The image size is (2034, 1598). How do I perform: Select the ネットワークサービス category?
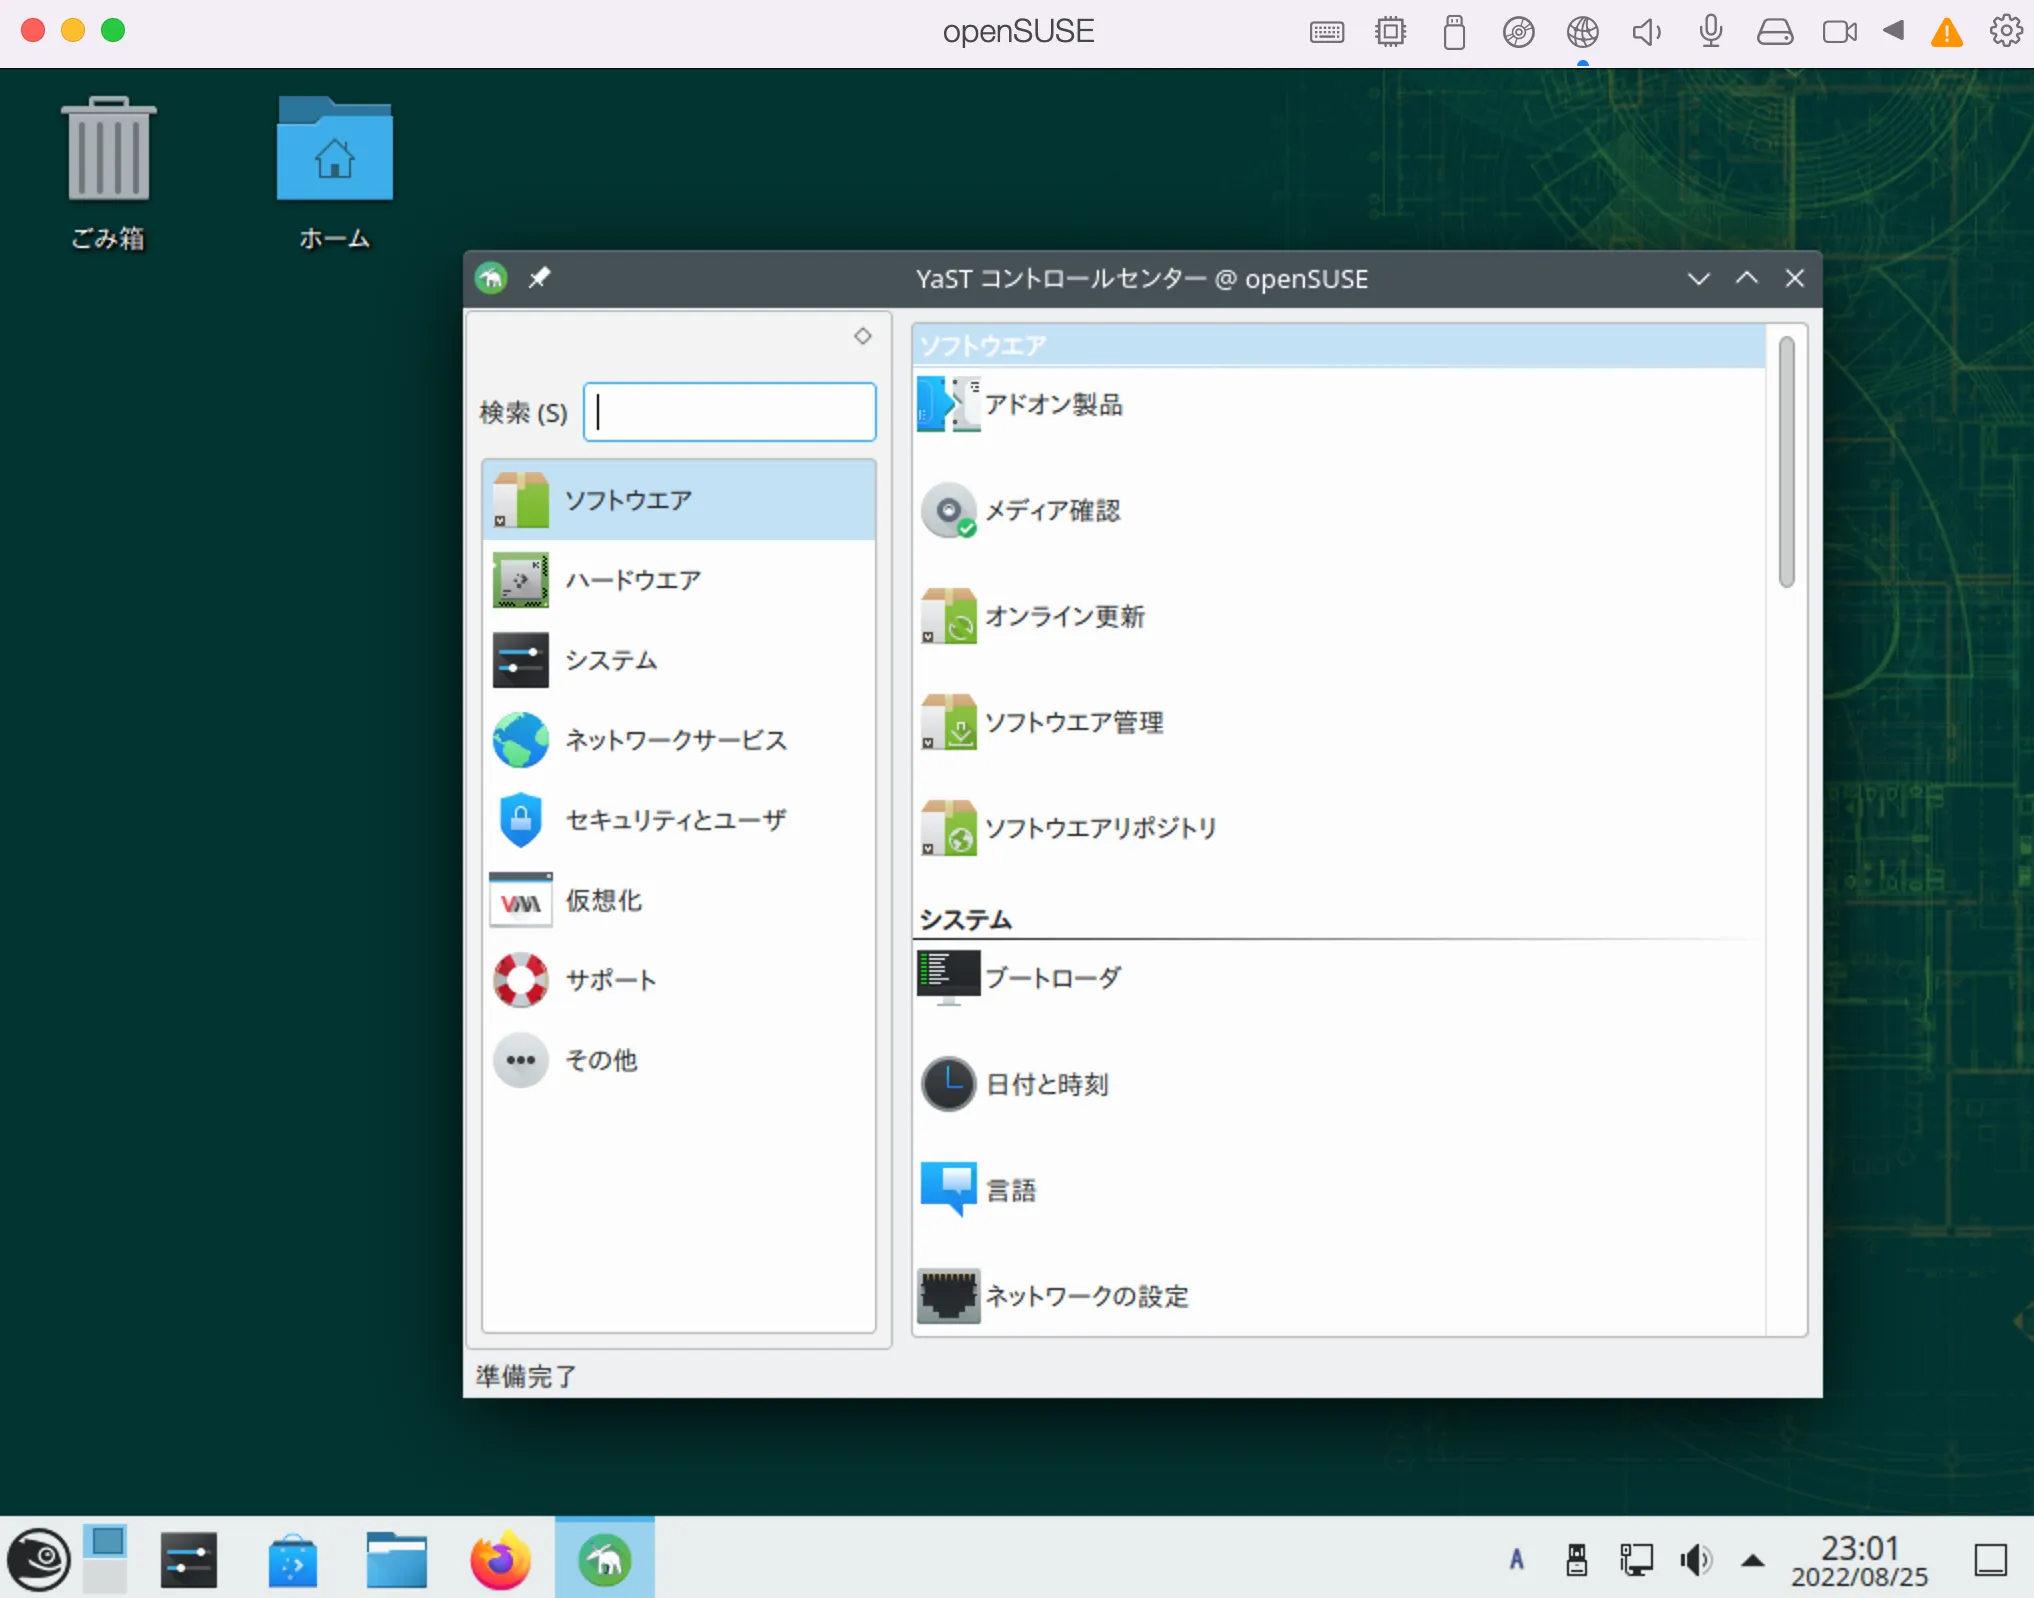675,741
